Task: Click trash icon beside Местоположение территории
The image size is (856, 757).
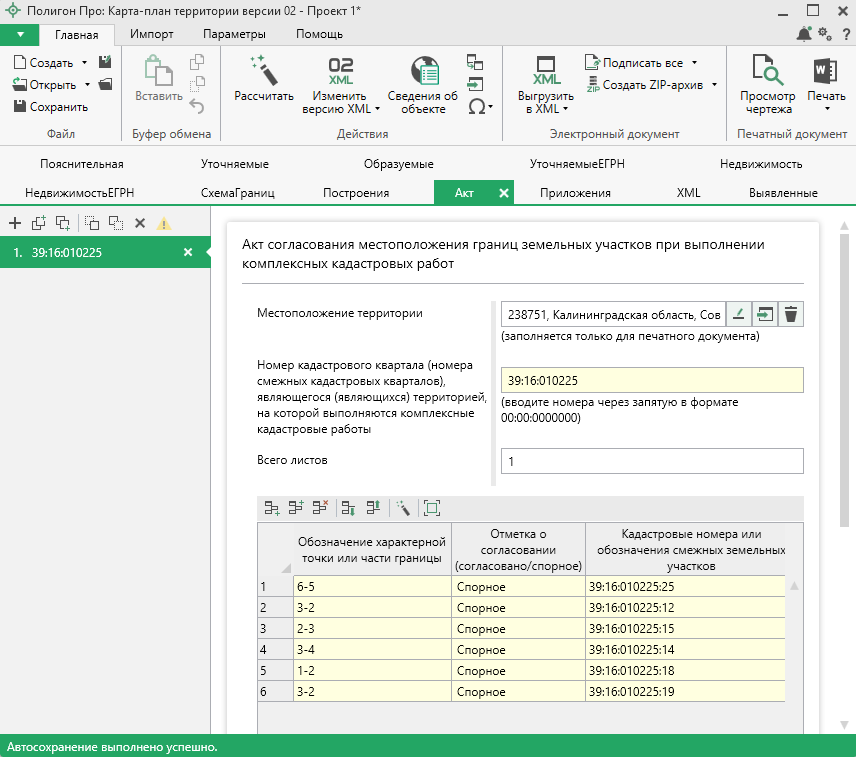Action: (791, 314)
